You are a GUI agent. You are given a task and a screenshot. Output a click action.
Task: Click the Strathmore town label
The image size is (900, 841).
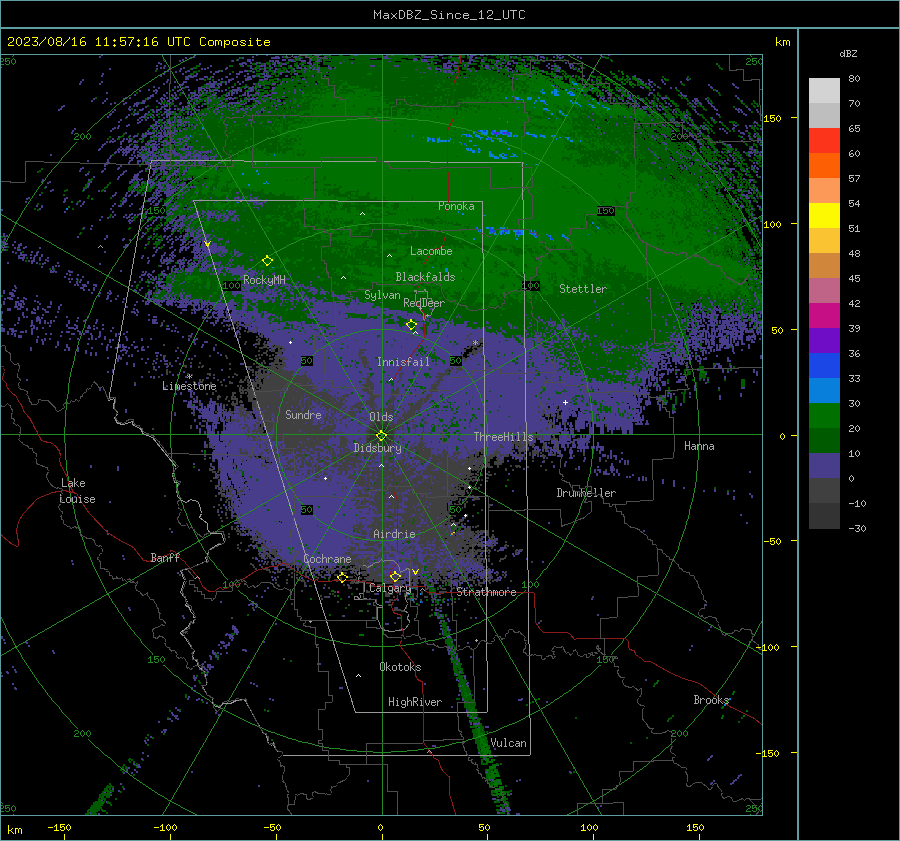pos(486,592)
